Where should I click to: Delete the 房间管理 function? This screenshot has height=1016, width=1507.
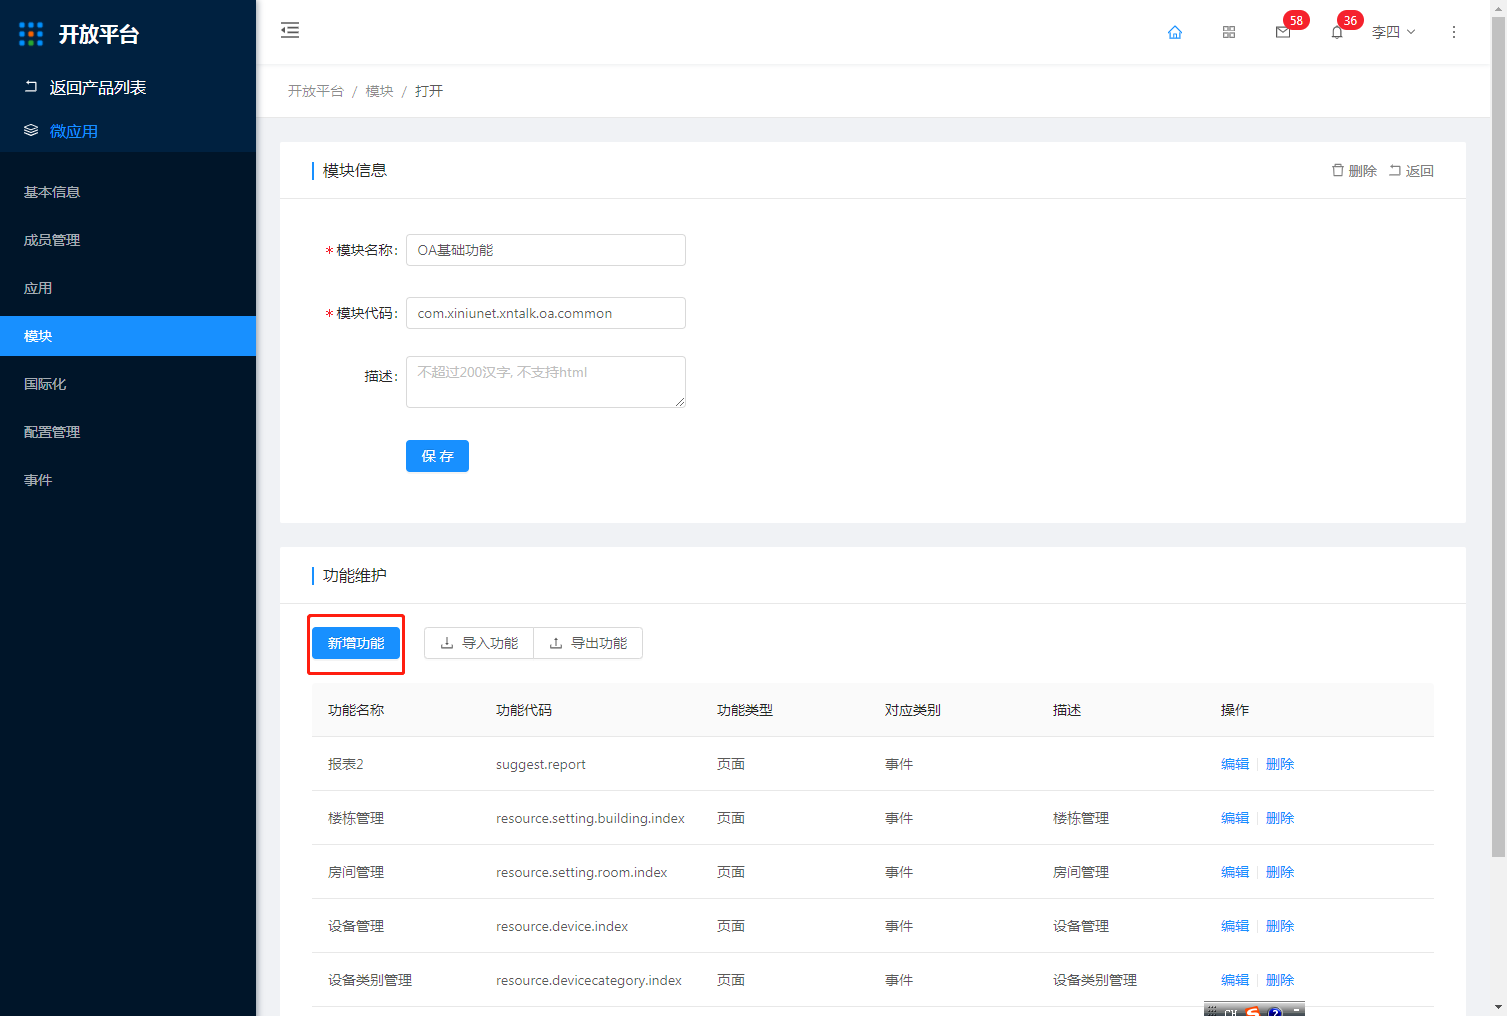click(1280, 872)
